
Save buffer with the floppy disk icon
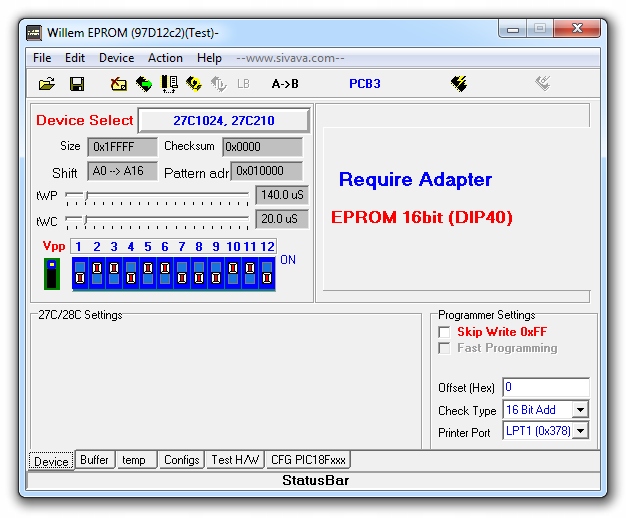coord(77,84)
